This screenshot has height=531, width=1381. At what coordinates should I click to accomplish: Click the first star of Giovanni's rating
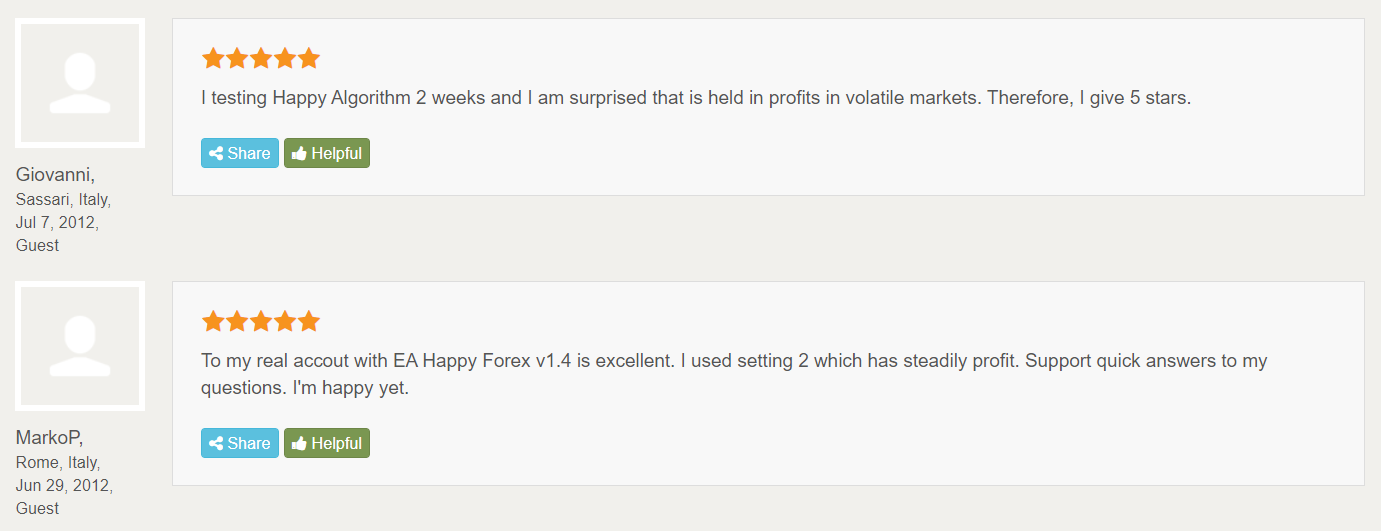pos(213,58)
